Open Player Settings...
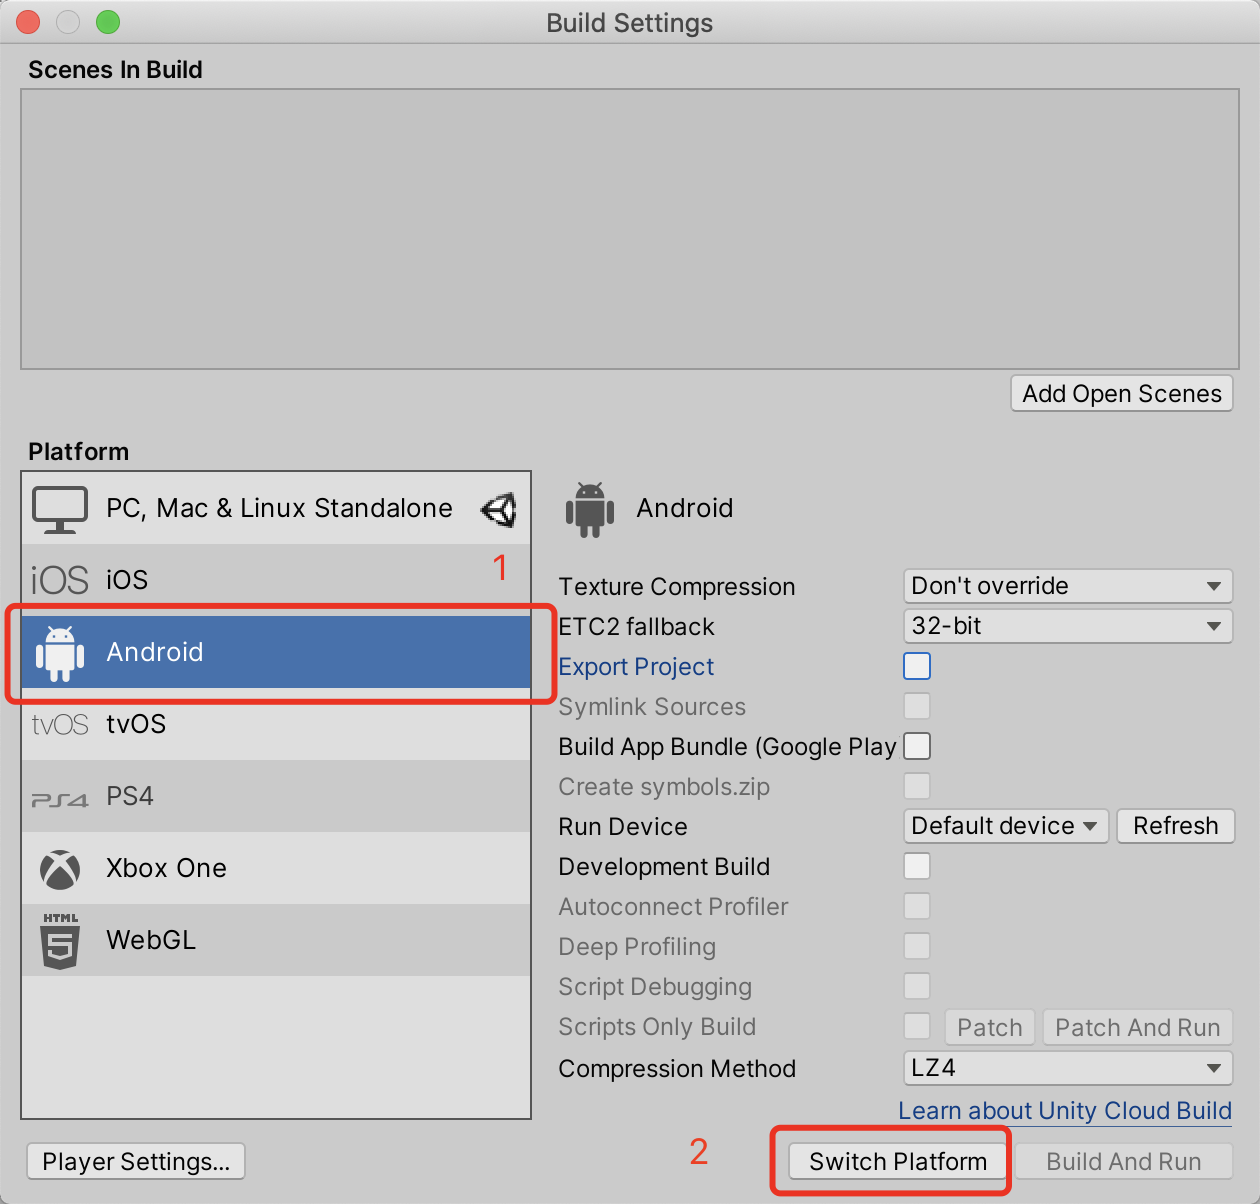The width and height of the screenshot is (1260, 1204). point(136,1162)
